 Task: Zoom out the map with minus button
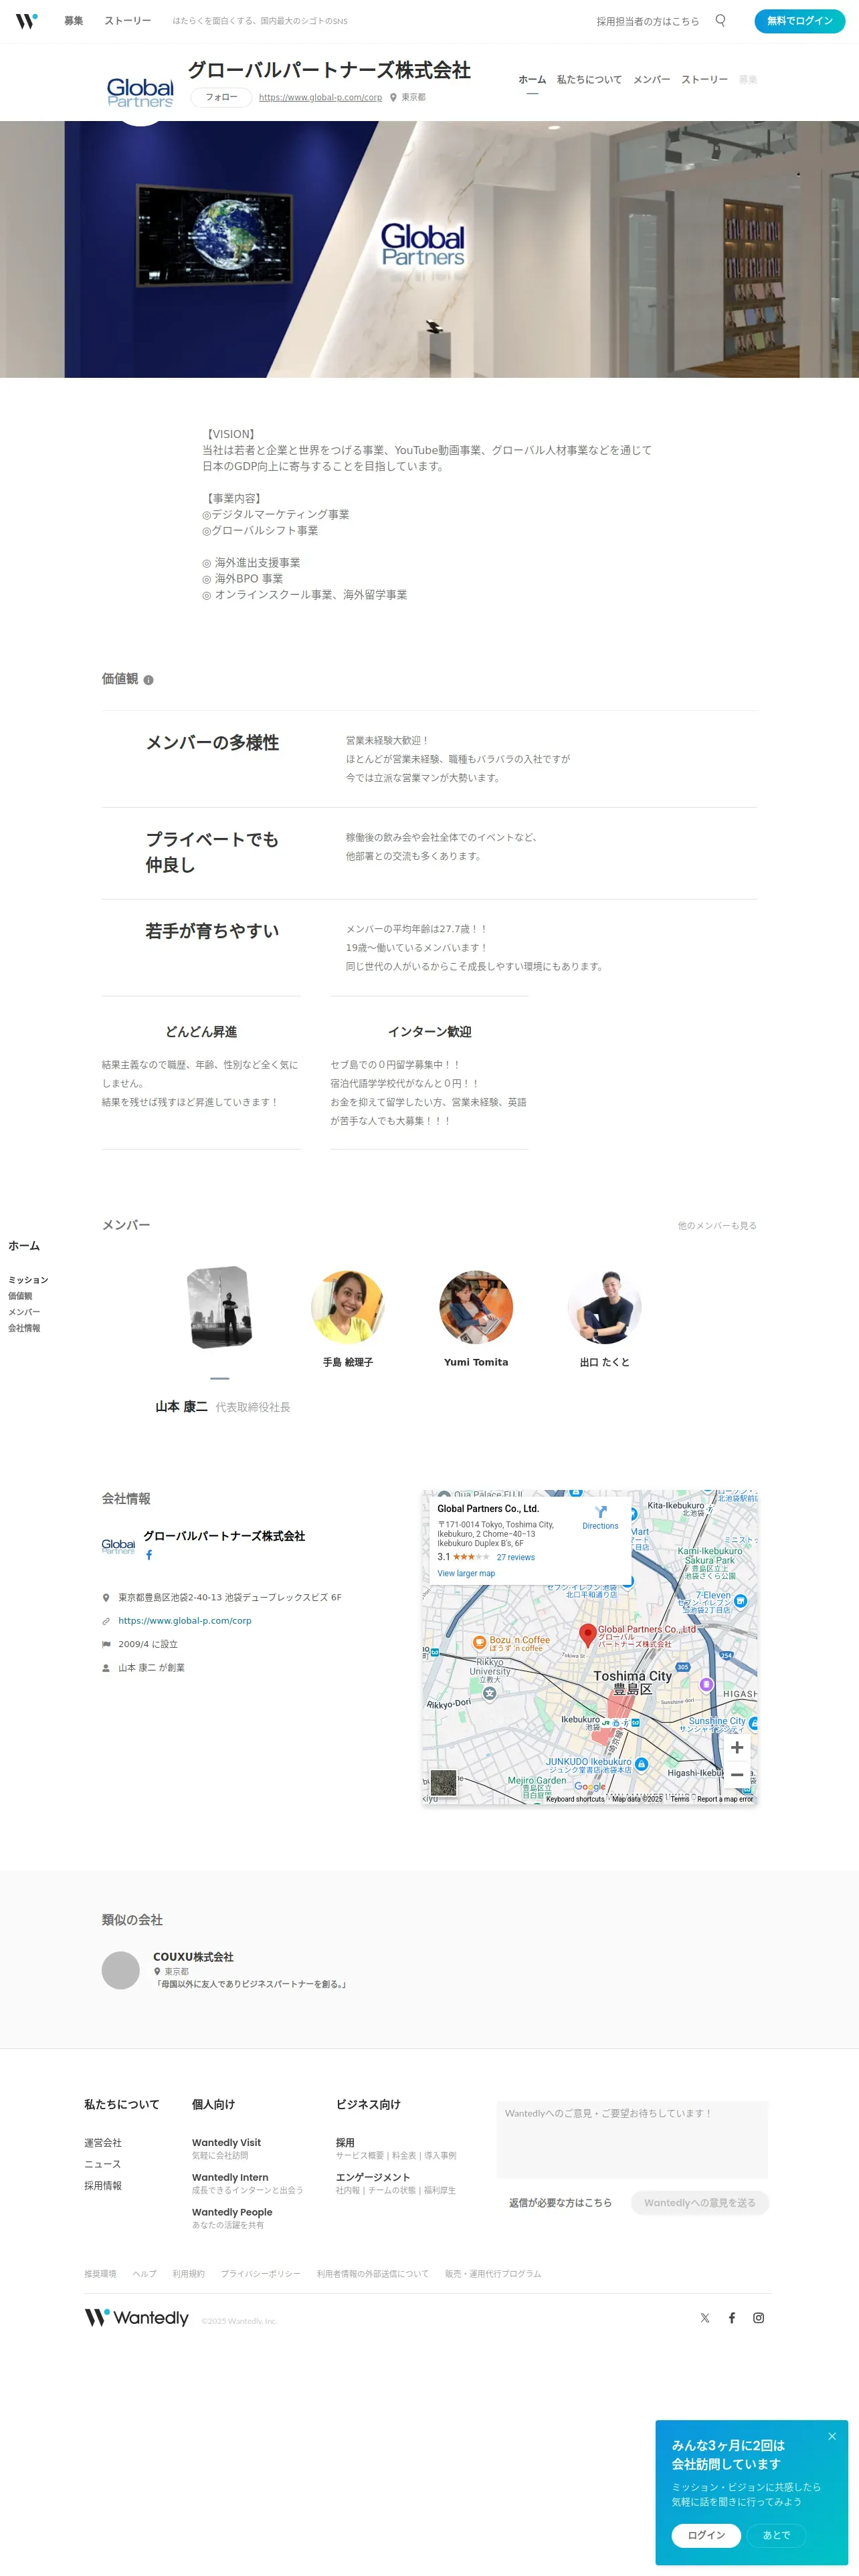[x=737, y=1775]
